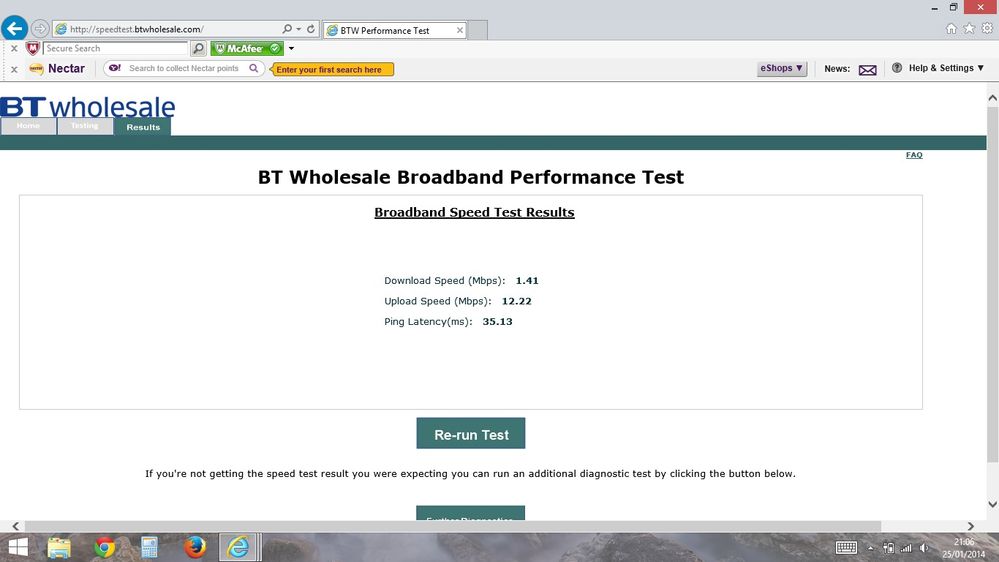Image resolution: width=999 pixels, height=562 pixels.
Task: Close the BTW Performance Test tab
Action: click(459, 30)
